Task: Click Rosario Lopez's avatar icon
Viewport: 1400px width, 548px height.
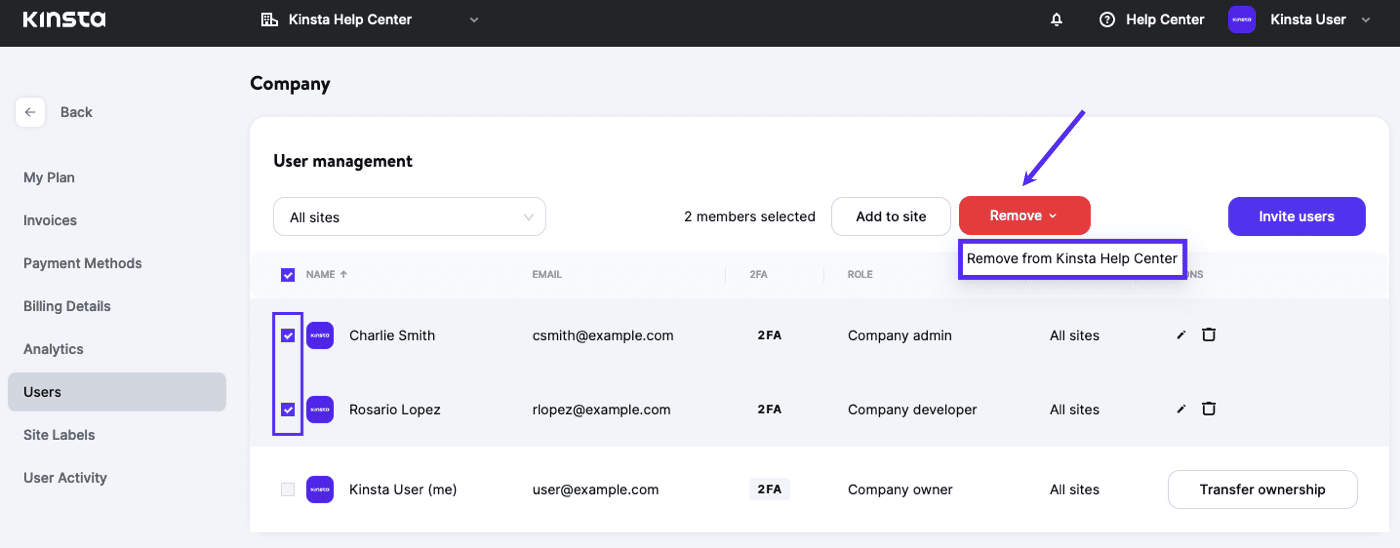Action: (x=320, y=409)
